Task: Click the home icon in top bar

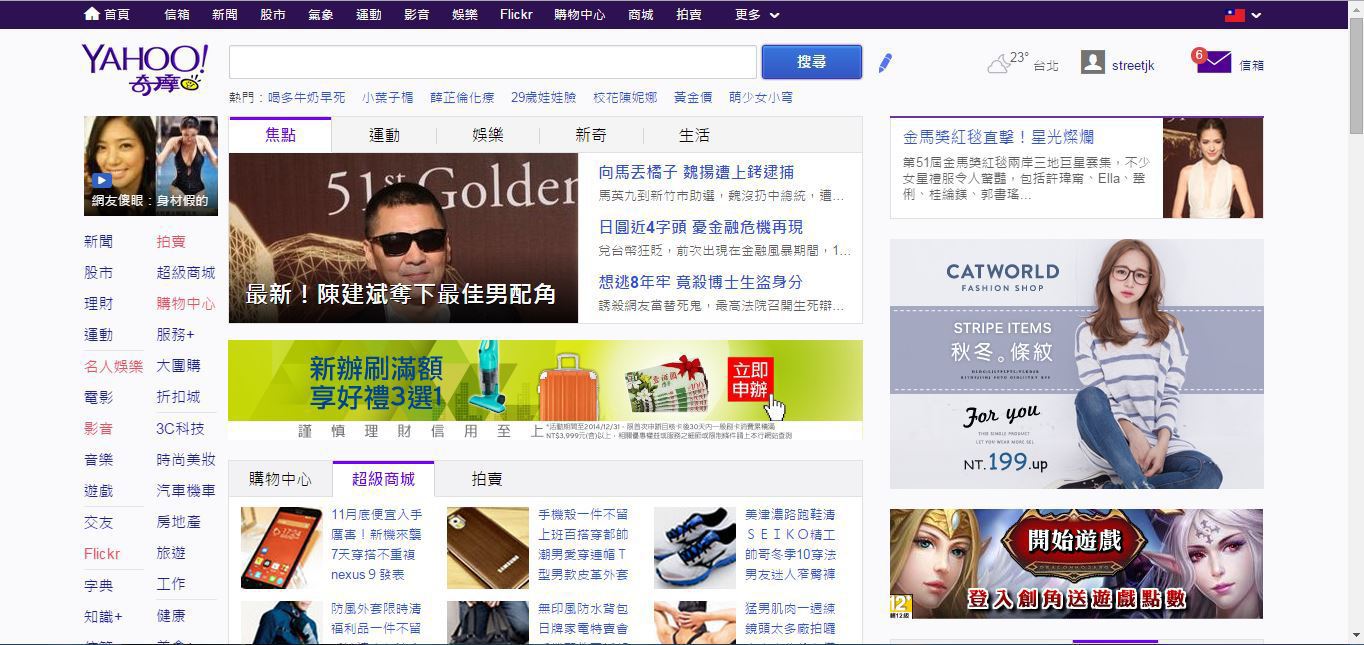Action: click(92, 14)
